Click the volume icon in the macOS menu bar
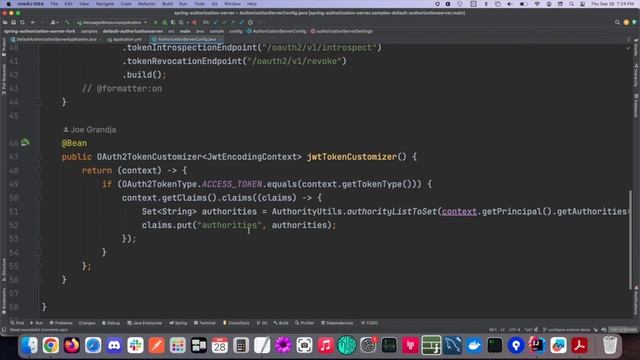The height and width of the screenshot is (360, 640). (x=510, y=4)
